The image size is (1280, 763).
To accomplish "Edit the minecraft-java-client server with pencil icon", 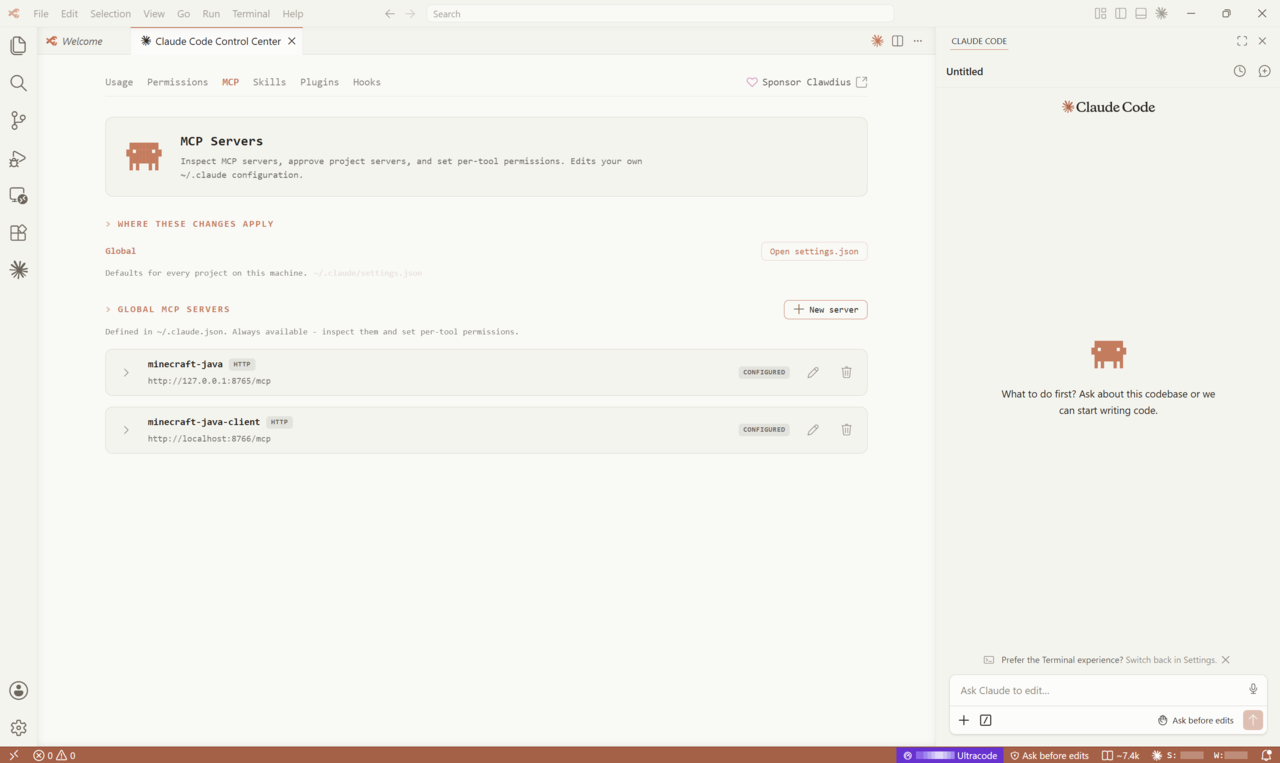I will pos(813,430).
